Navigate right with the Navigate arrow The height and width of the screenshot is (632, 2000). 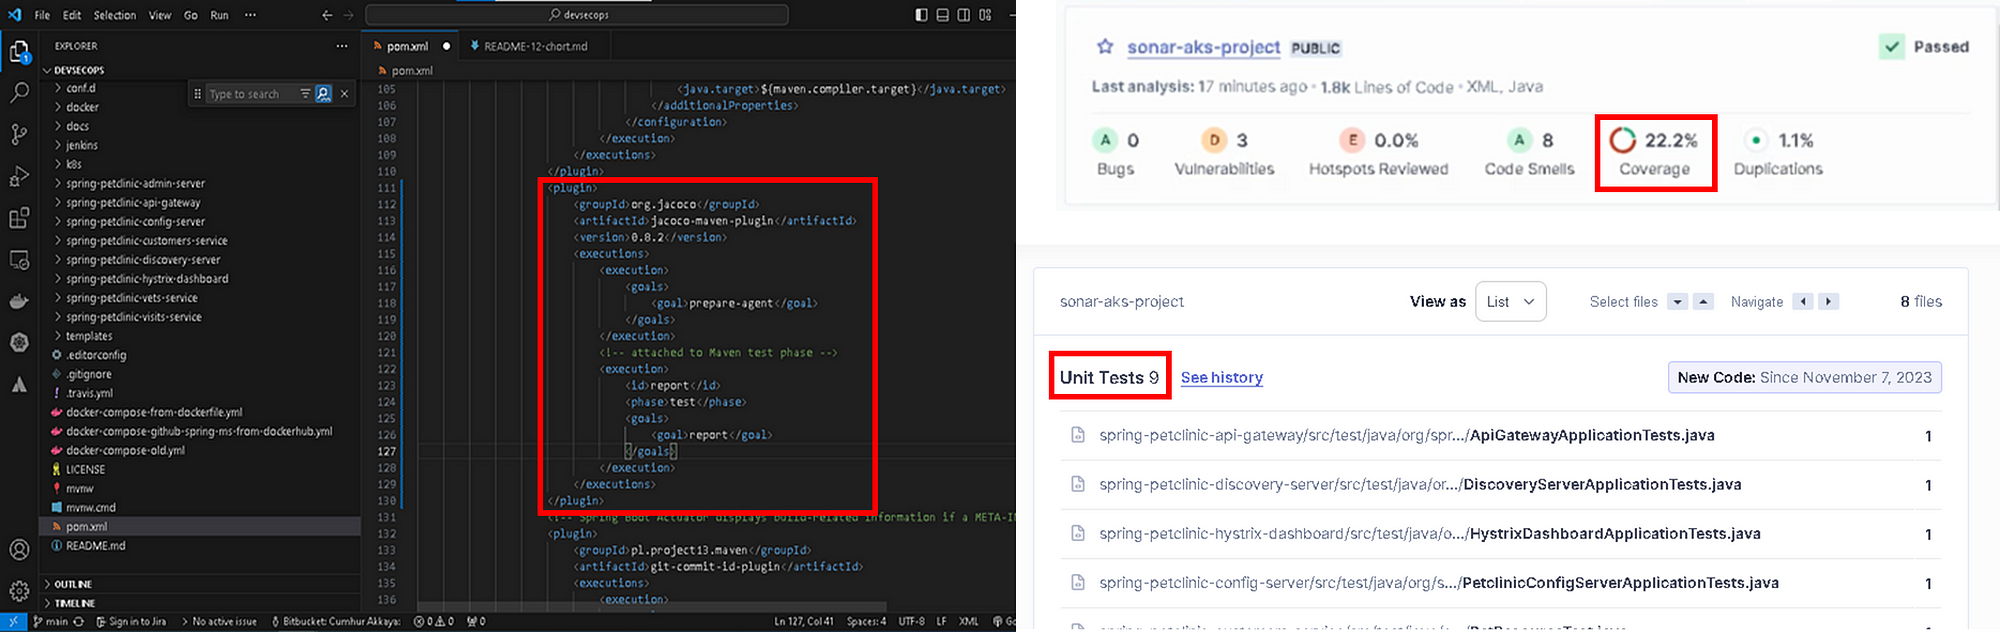point(1829,302)
